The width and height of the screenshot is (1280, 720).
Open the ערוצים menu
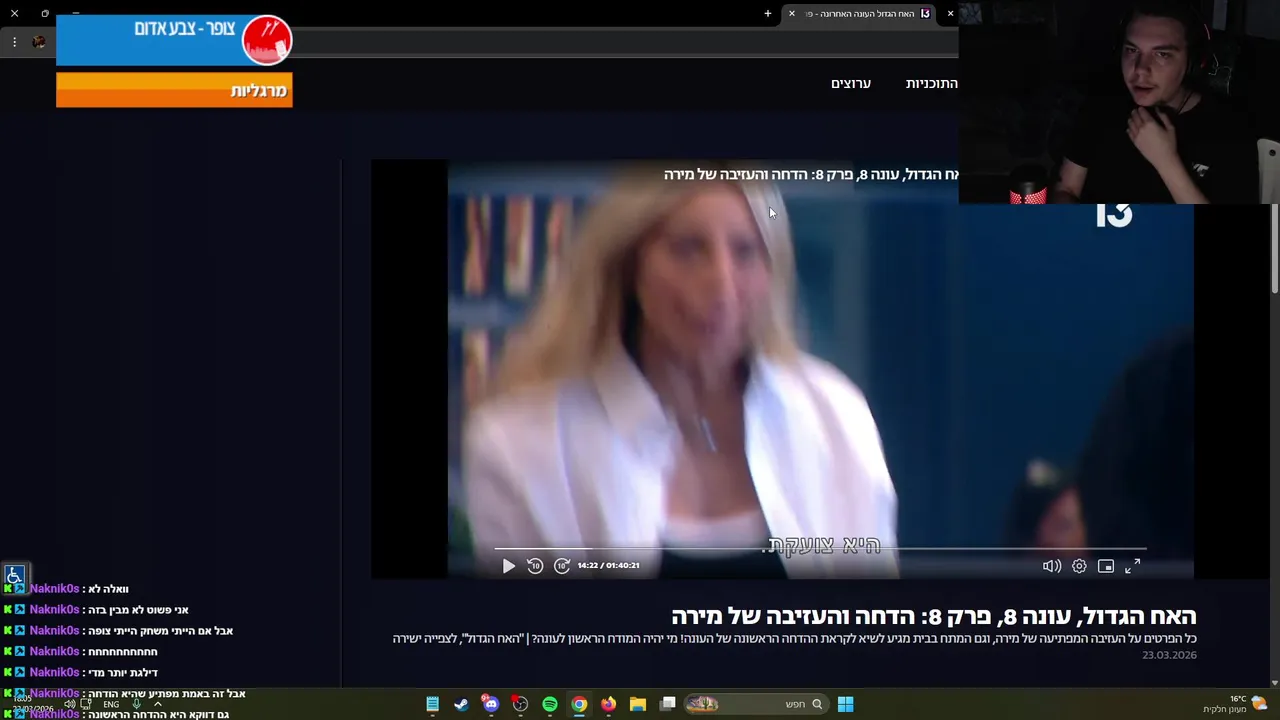(851, 83)
